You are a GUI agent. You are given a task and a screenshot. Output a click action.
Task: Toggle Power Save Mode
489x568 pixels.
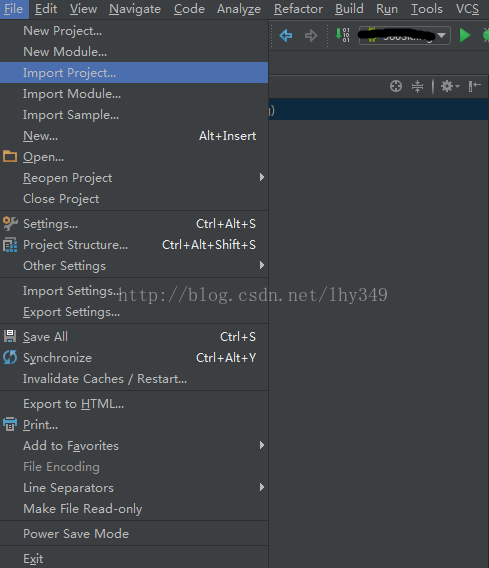[134, 534]
